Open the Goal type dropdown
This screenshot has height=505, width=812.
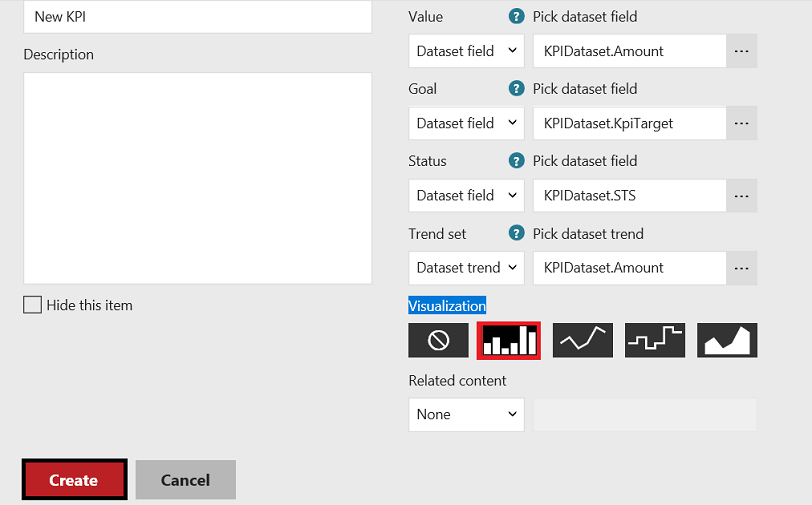(x=467, y=123)
